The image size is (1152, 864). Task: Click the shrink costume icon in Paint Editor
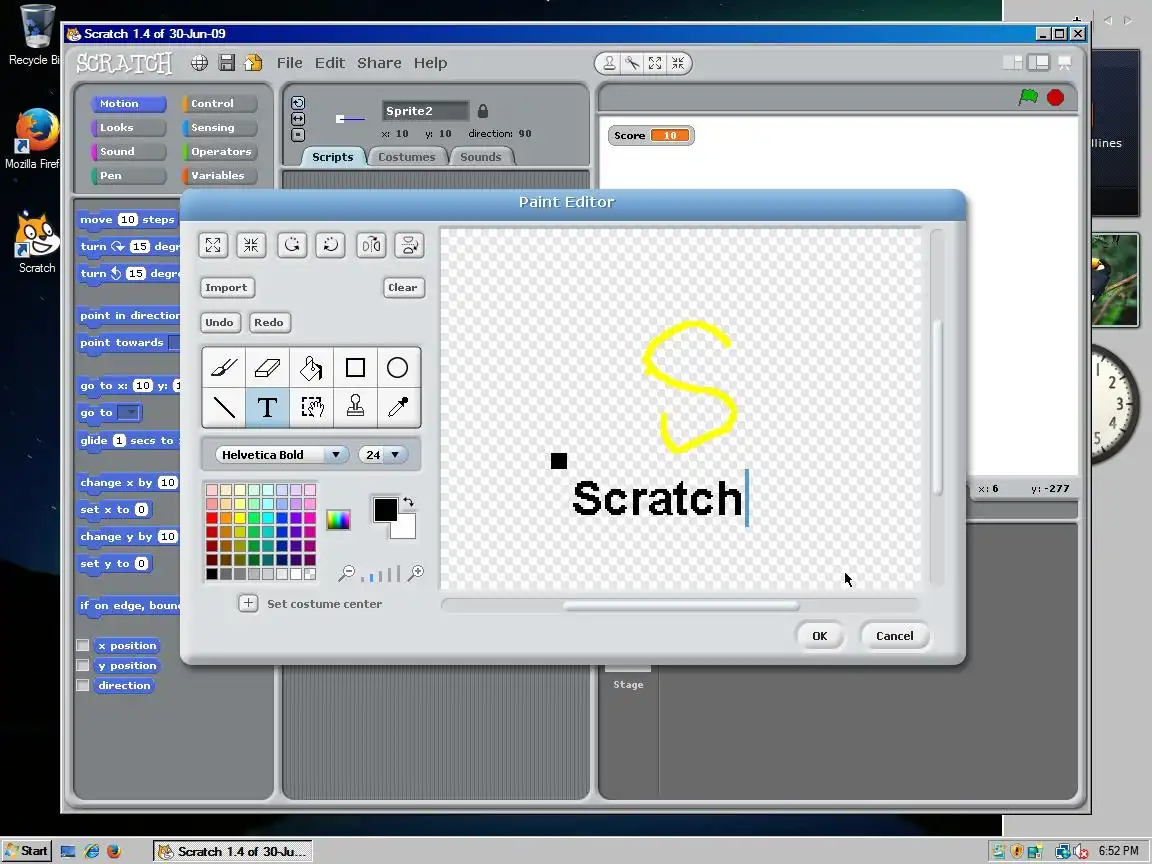point(251,245)
